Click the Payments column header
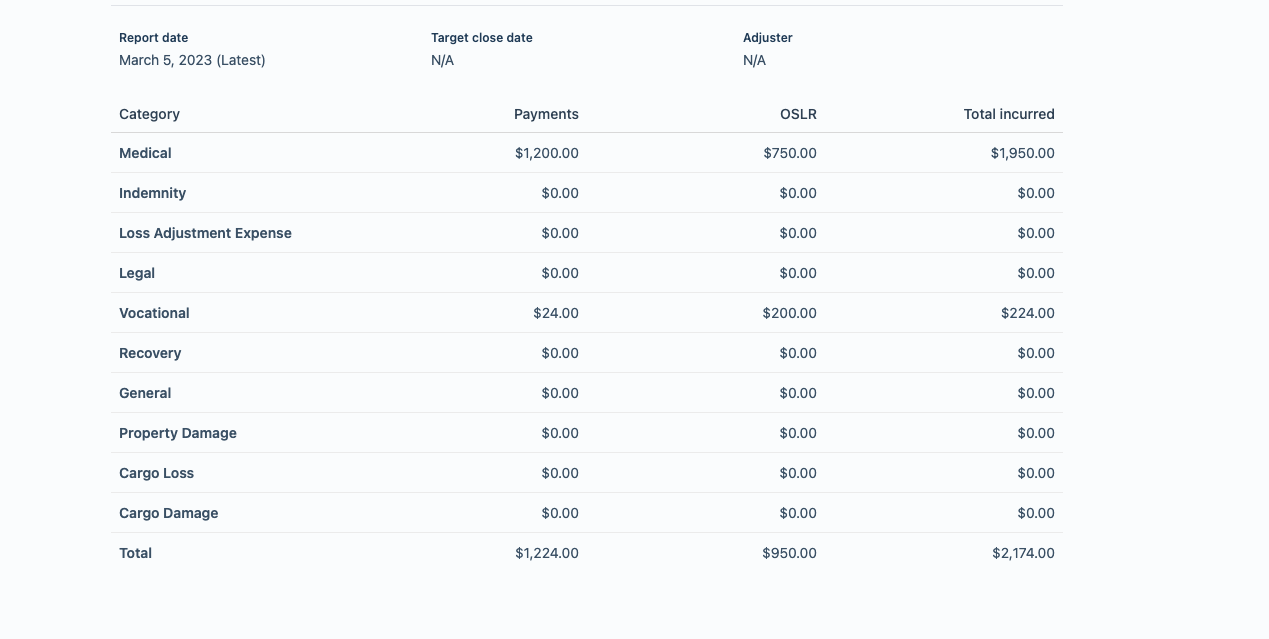 tap(546, 114)
